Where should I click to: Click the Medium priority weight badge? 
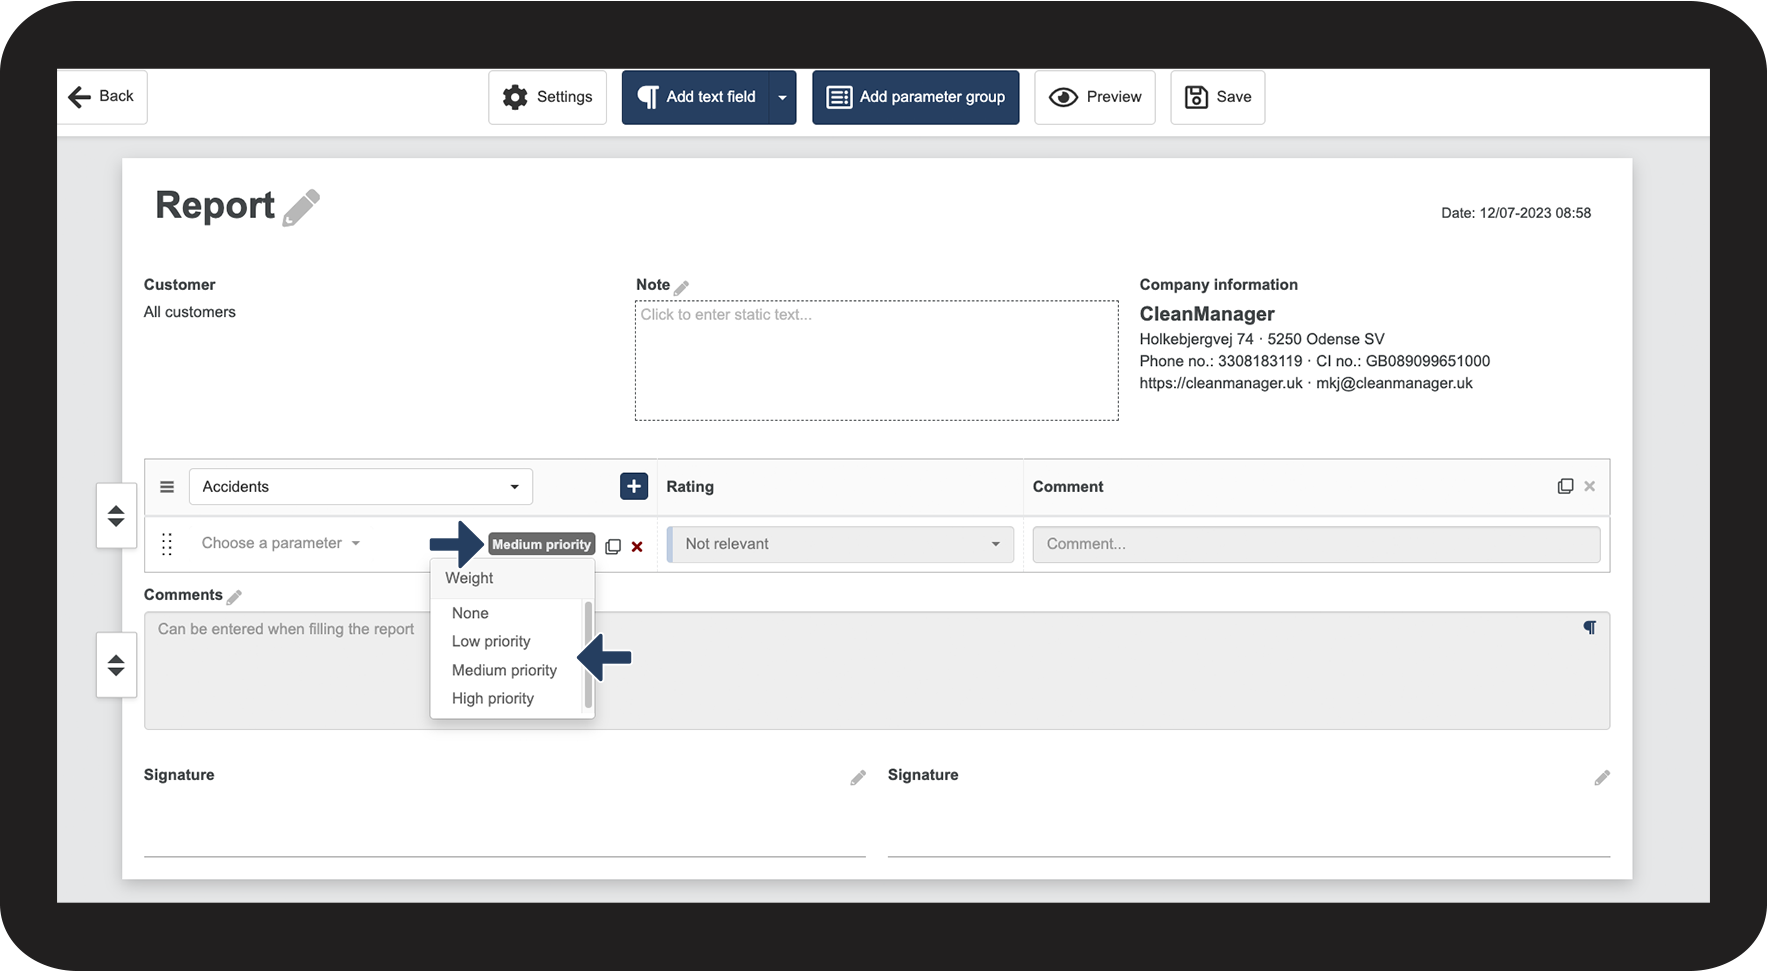(x=541, y=544)
